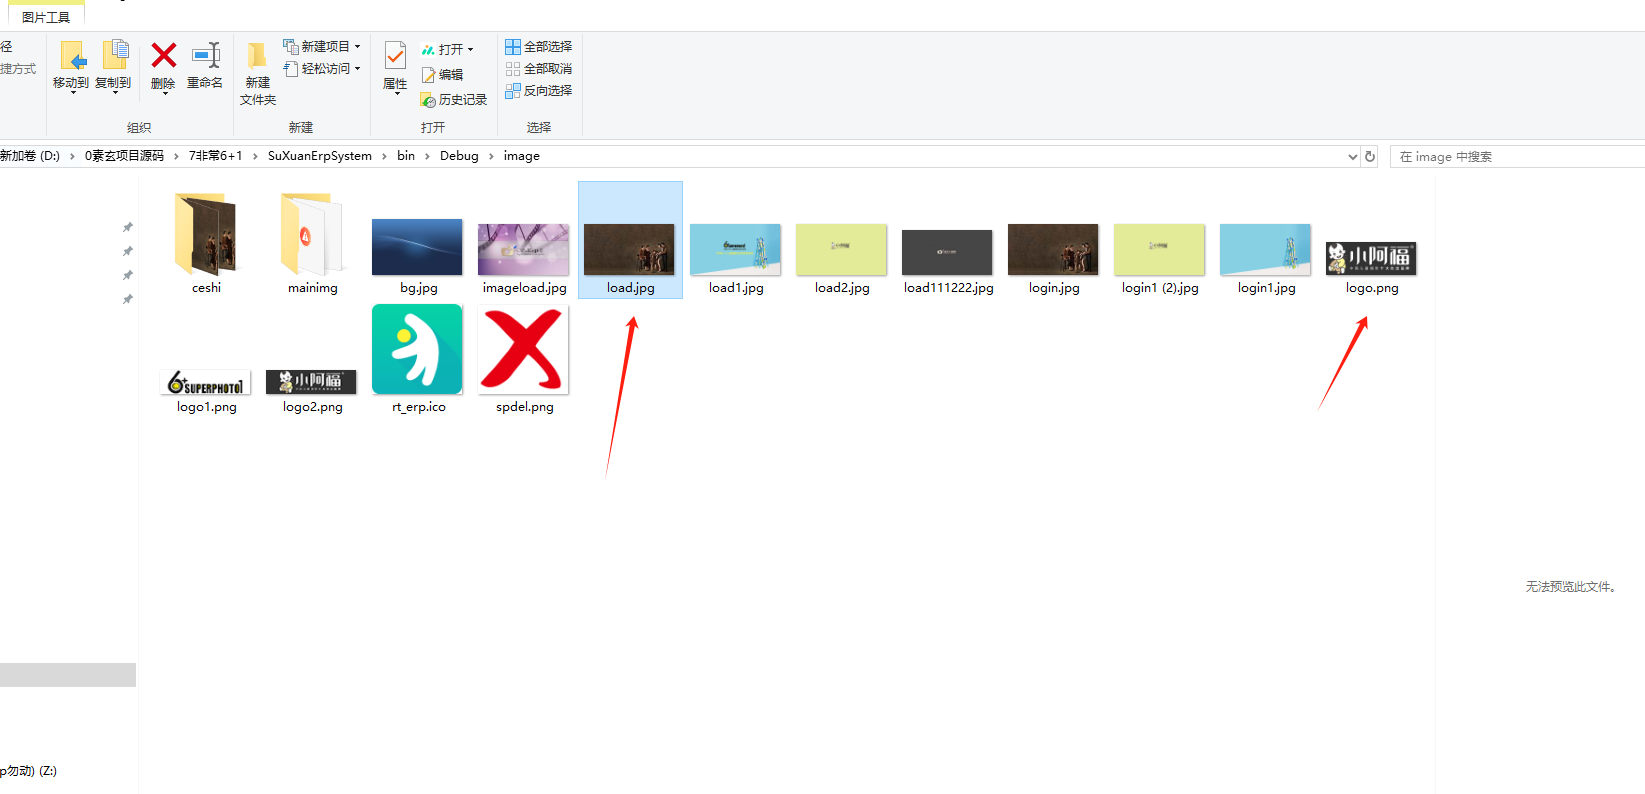Screen dimensions: 1645x794
Task: Click Invert selection (反向选择)
Action: pos(539,91)
